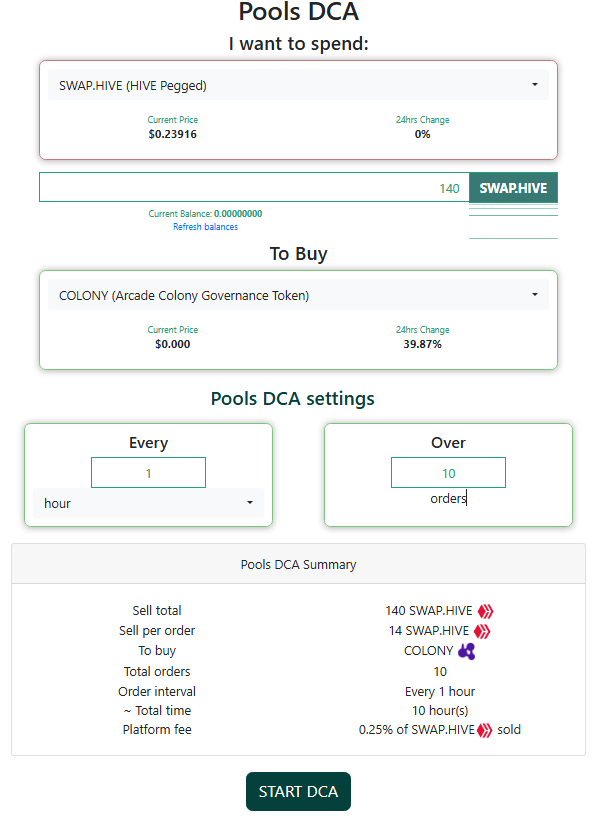This screenshot has height=818, width=611.
Task: Click the purple COLONY token icon
Action: (466, 651)
